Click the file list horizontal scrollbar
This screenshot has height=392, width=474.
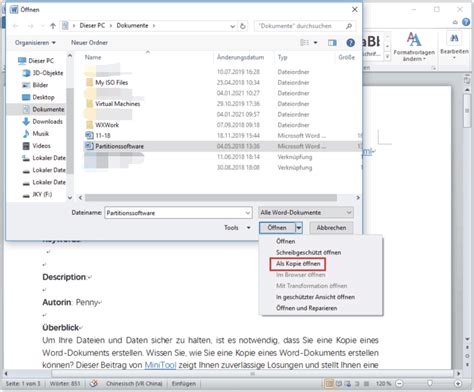point(210,198)
